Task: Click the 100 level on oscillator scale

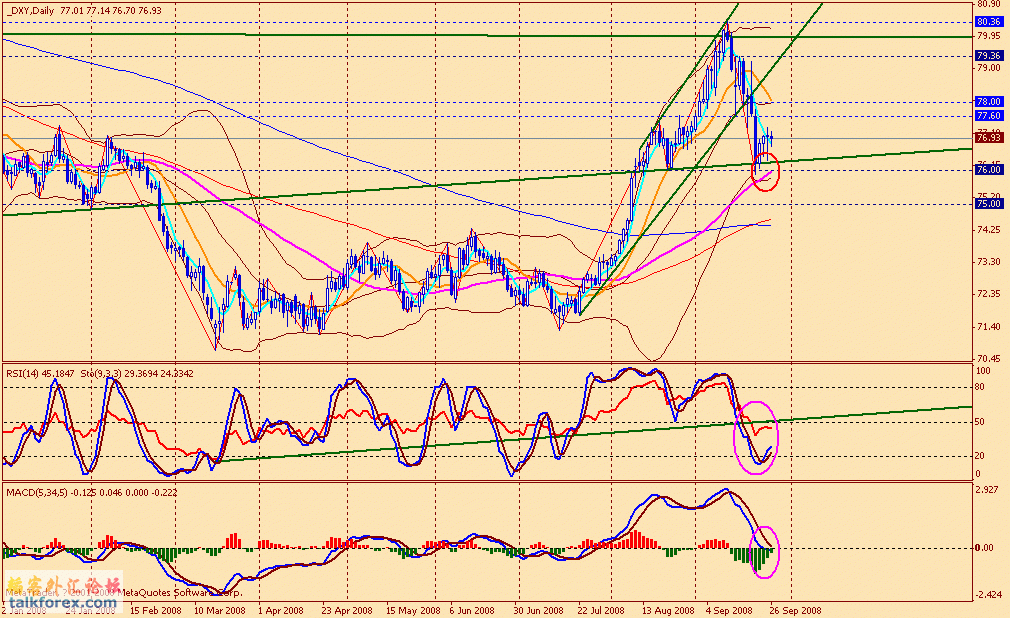Action: pyautogui.click(x=983, y=371)
